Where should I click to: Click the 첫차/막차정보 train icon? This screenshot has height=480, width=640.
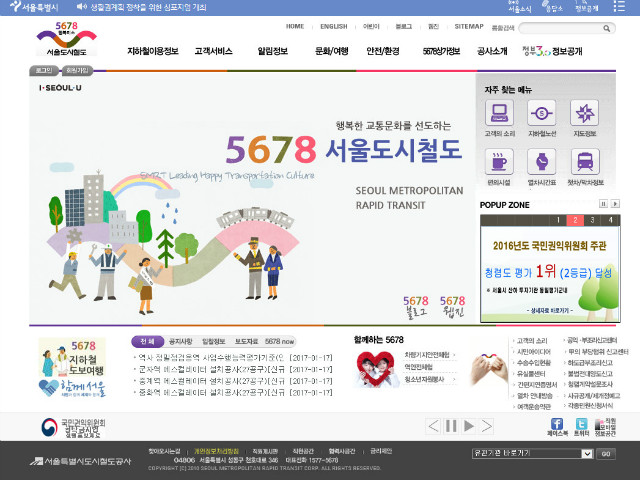pos(584,163)
